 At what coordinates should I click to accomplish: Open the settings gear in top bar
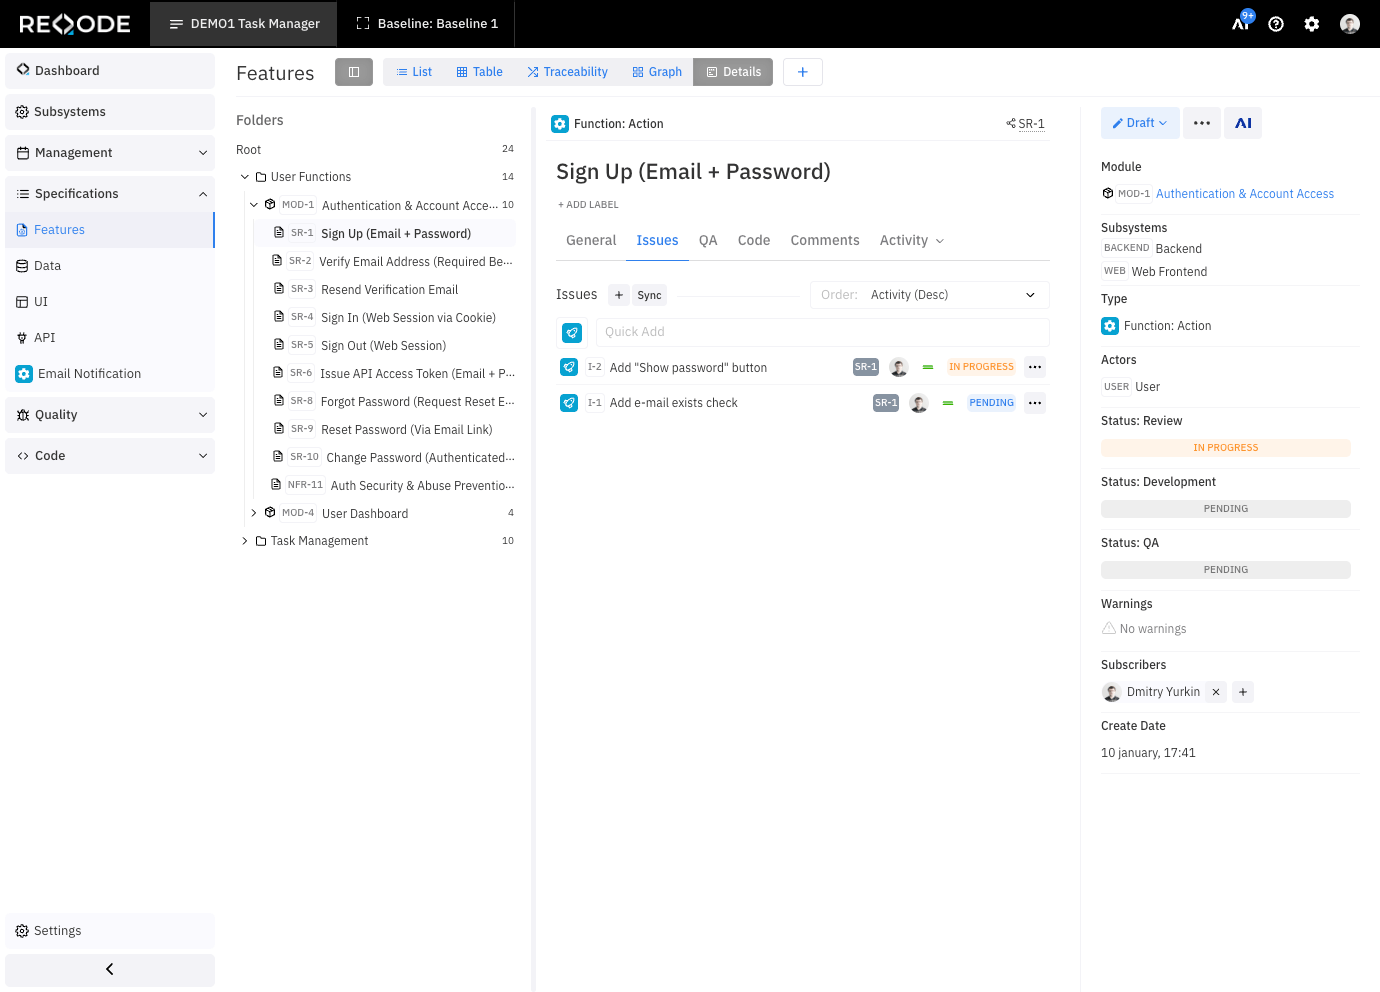click(x=1312, y=24)
